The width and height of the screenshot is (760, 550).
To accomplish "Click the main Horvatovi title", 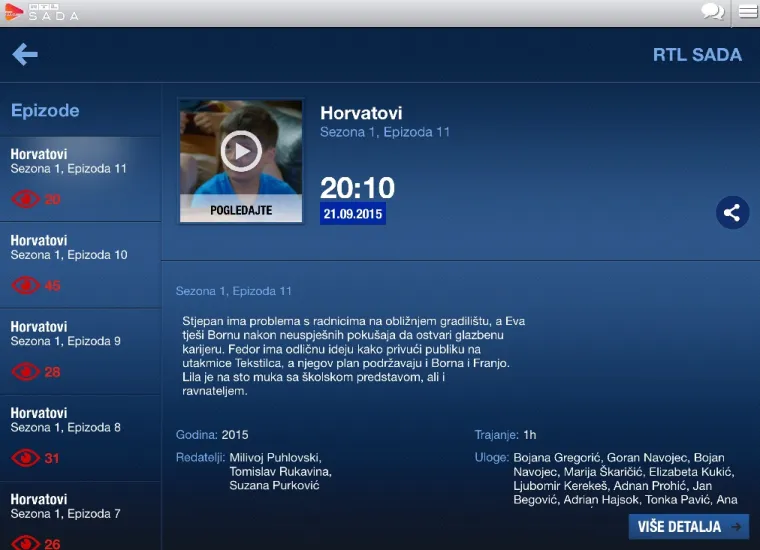I will click(361, 113).
